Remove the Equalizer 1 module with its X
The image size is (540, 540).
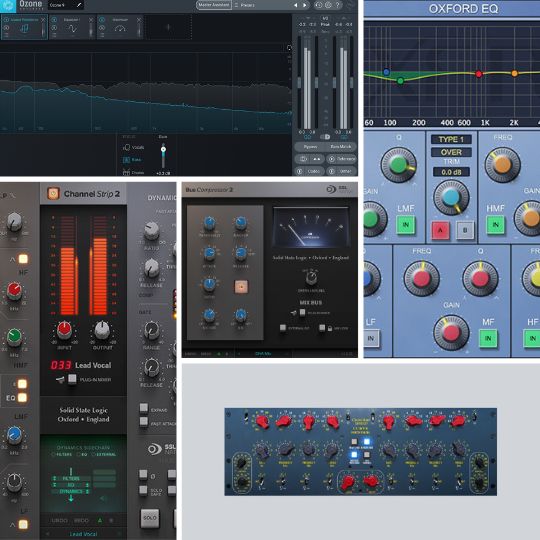(91, 20)
